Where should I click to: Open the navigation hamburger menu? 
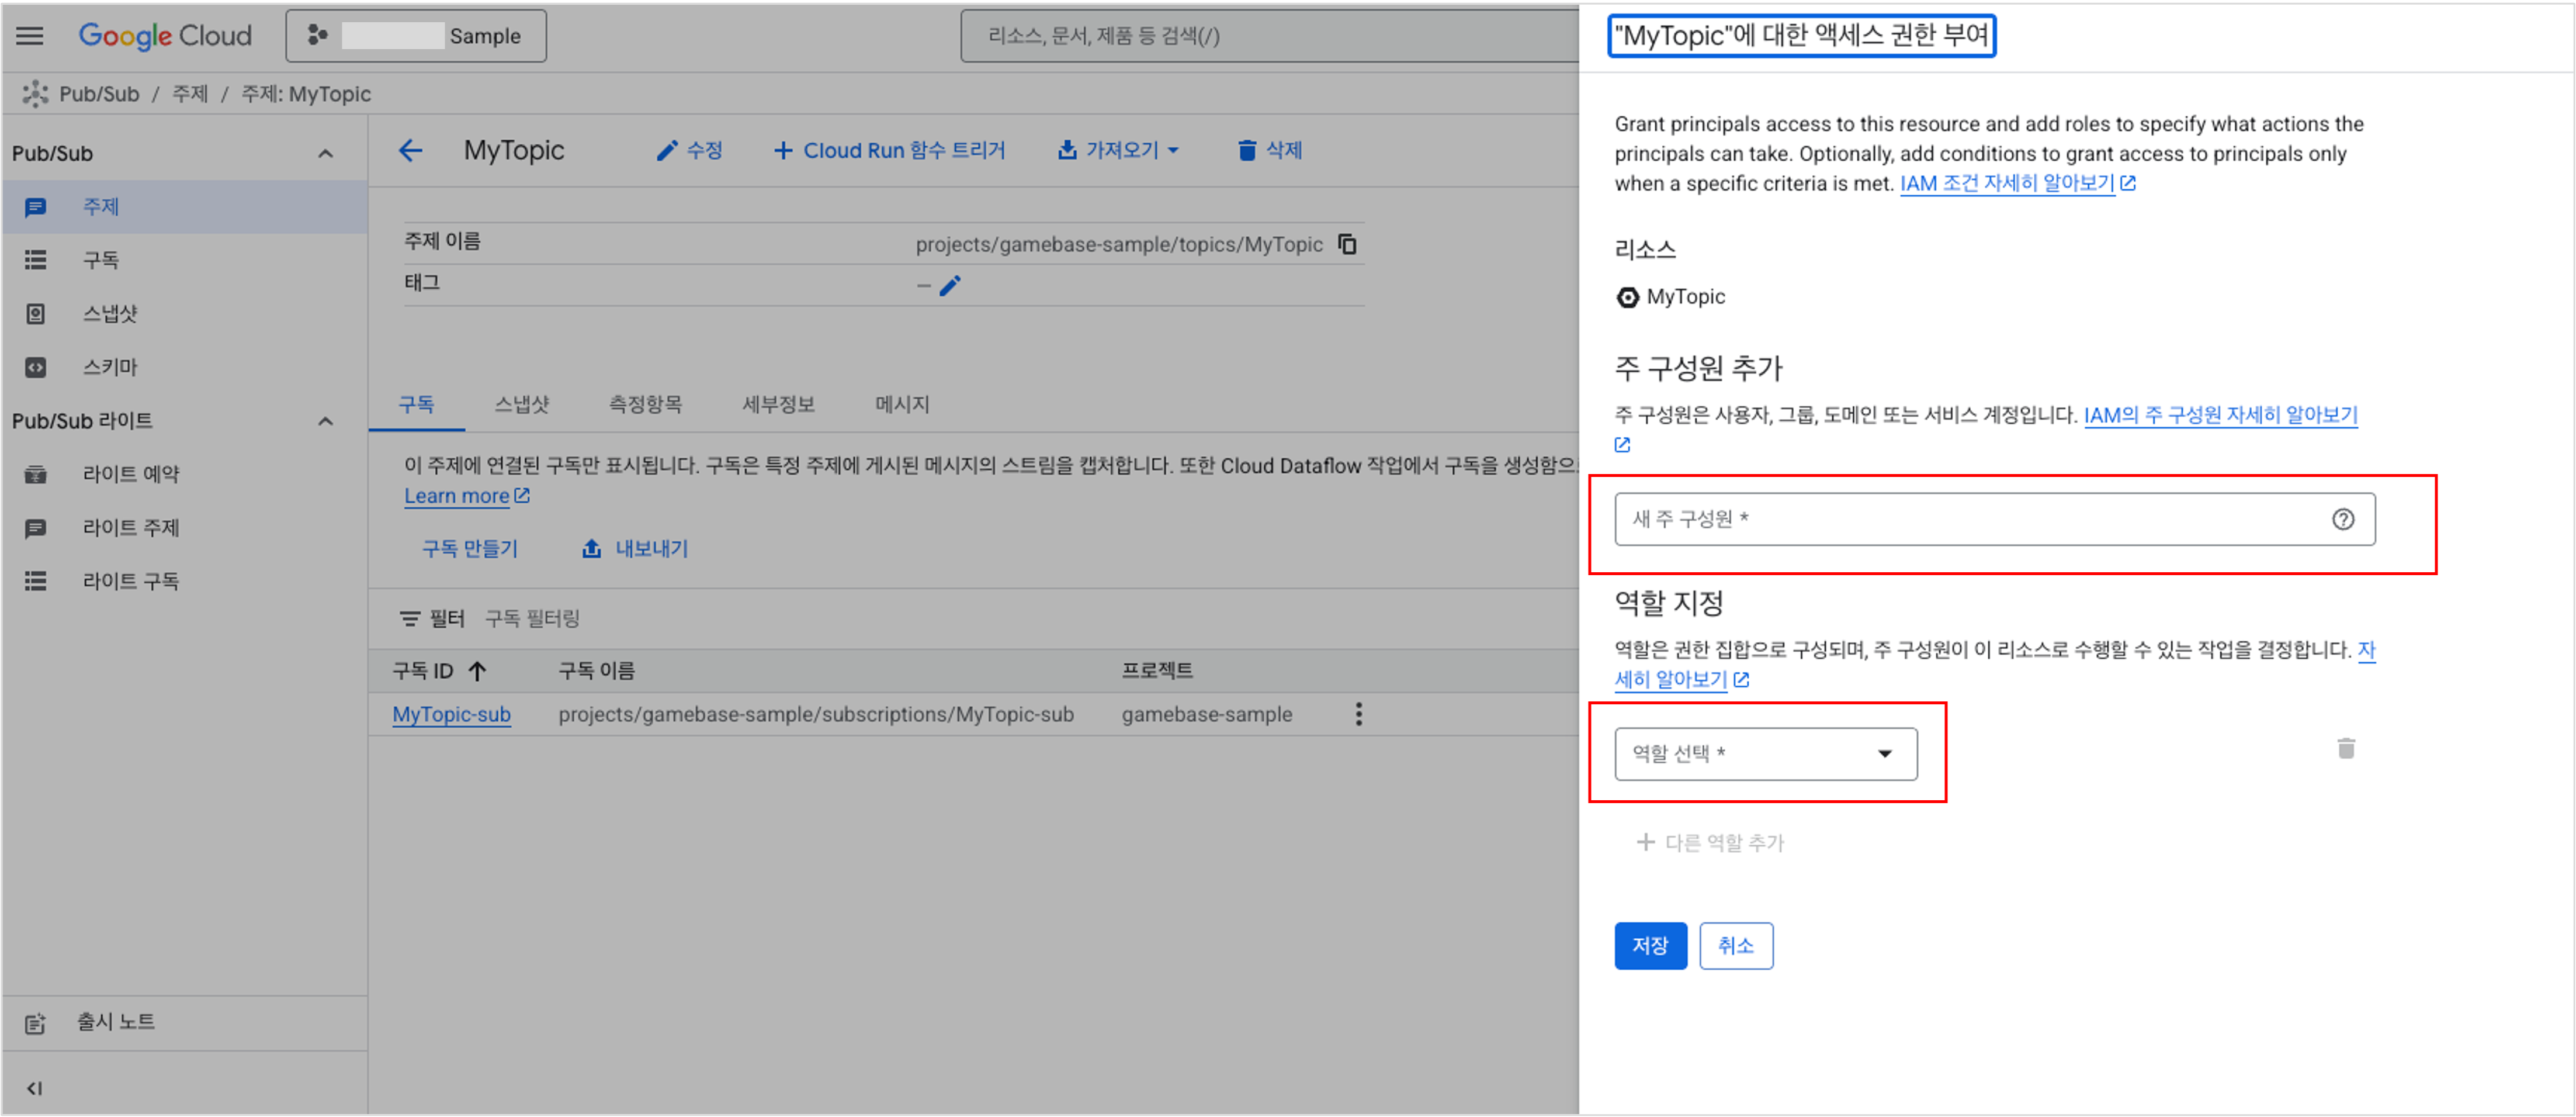tap(29, 35)
